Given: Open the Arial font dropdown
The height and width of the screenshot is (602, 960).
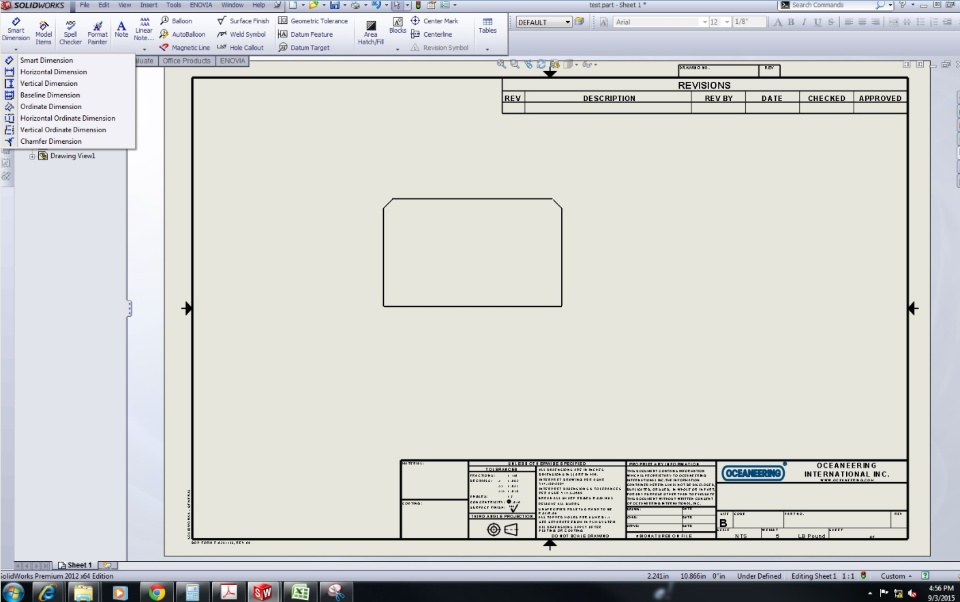Looking at the screenshot, I should [704, 22].
